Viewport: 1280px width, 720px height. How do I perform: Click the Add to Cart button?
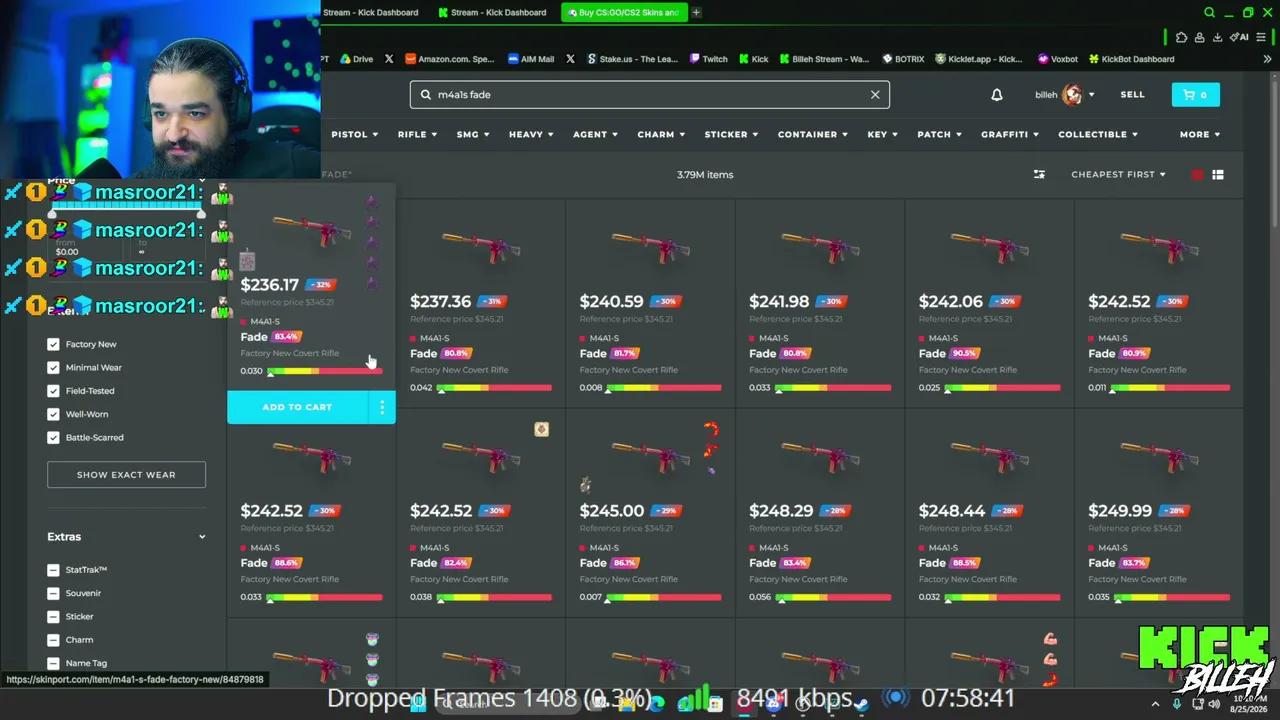[297, 407]
